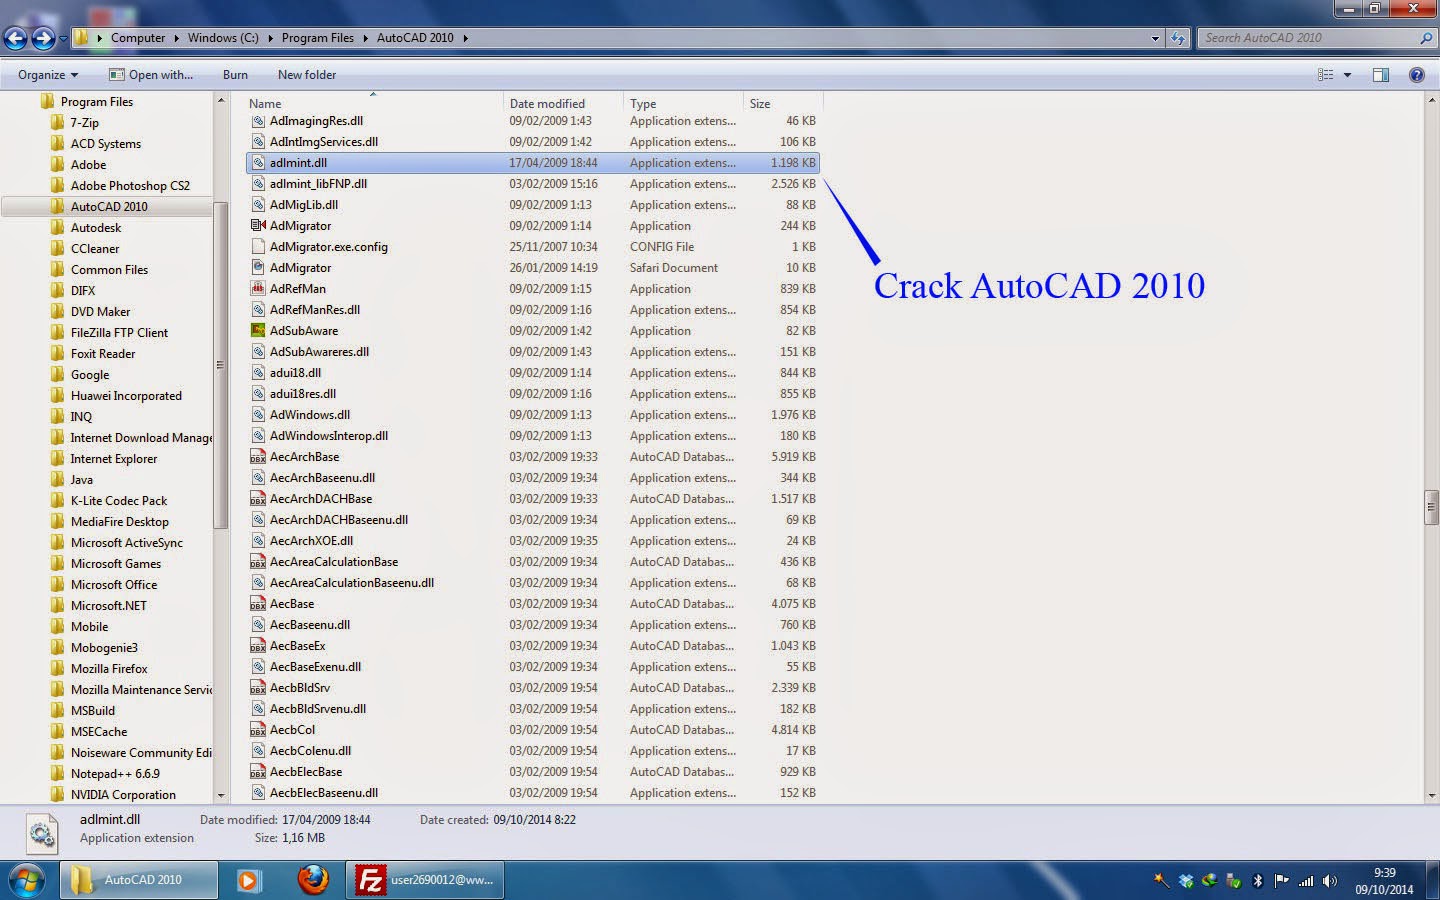Click the search magnifier icon

click(x=1426, y=38)
